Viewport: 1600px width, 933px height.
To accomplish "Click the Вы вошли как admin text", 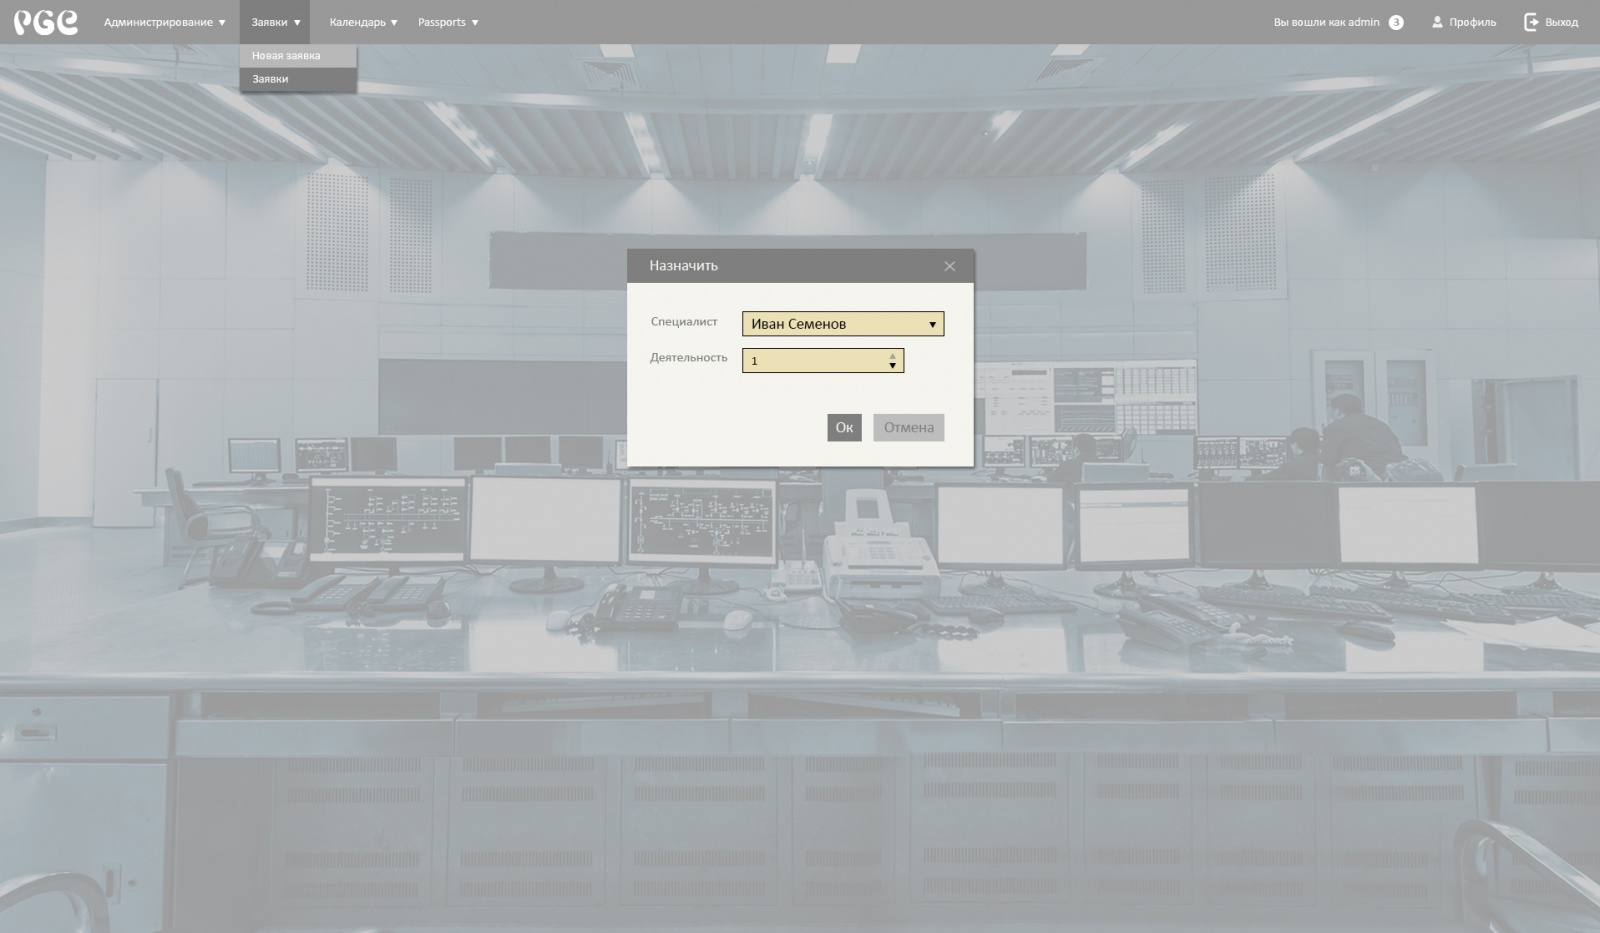I will click(1326, 22).
